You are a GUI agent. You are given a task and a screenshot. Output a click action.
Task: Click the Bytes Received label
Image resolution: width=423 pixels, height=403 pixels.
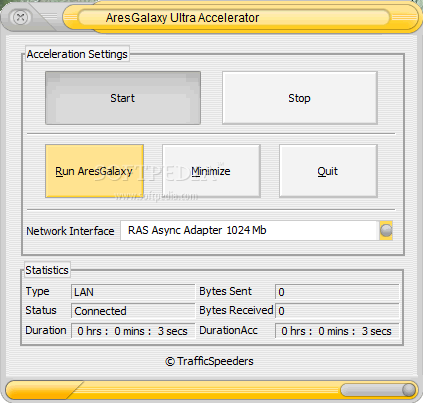pos(236,310)
